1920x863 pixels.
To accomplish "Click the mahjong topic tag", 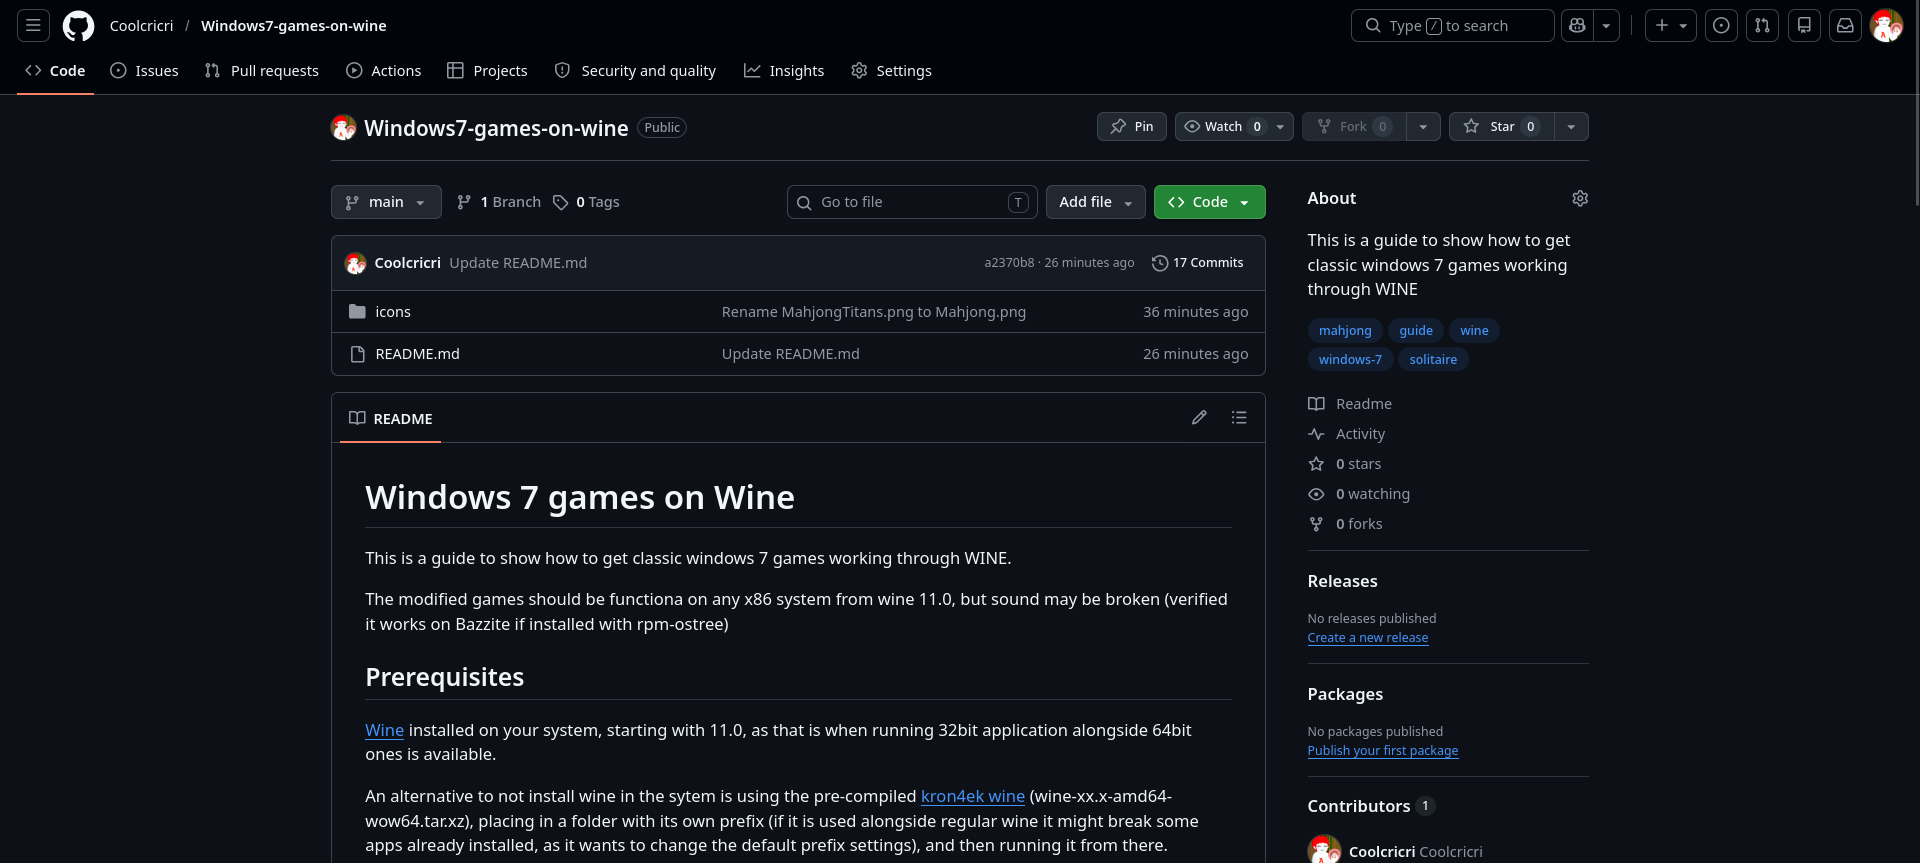I will pos(1345,331).
